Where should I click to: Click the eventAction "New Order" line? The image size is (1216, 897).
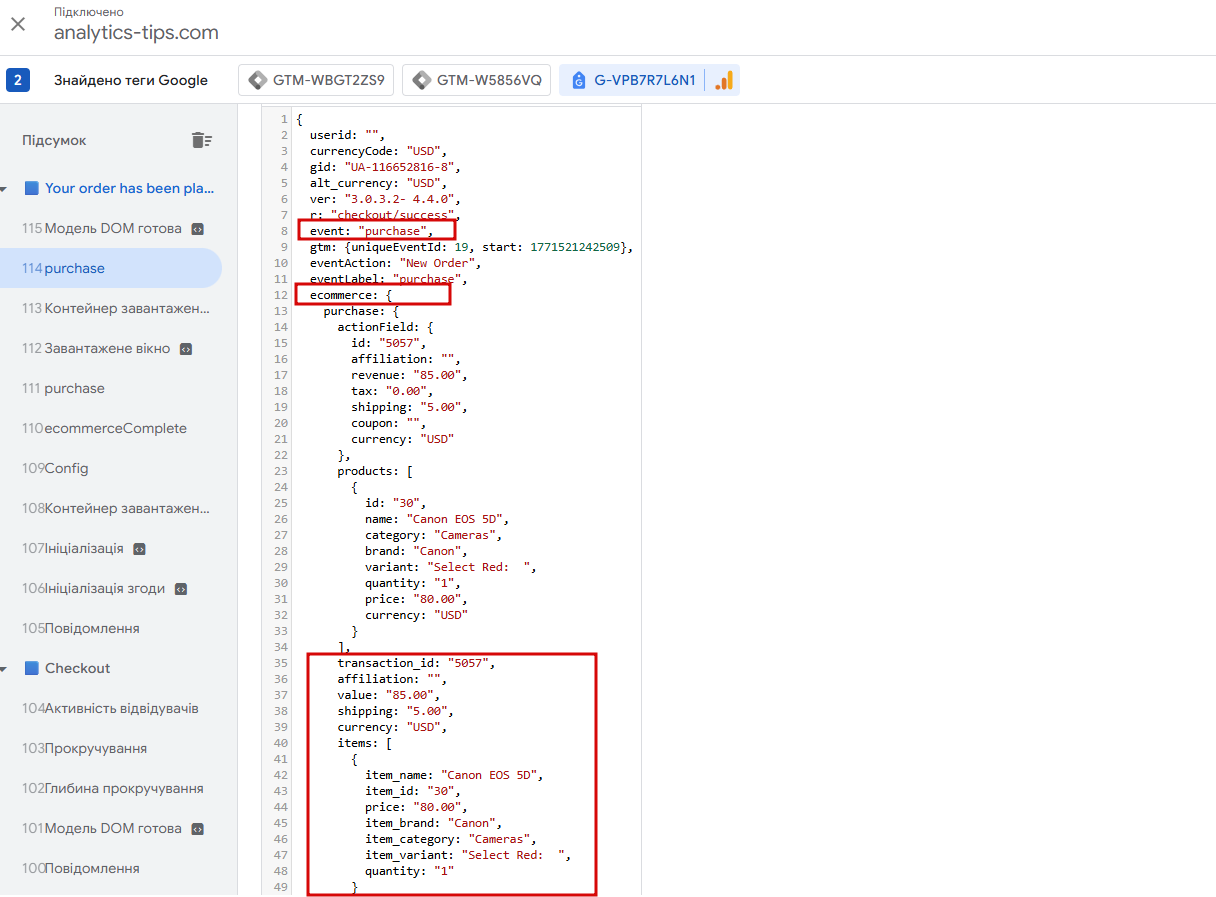[x=396, y=263]
